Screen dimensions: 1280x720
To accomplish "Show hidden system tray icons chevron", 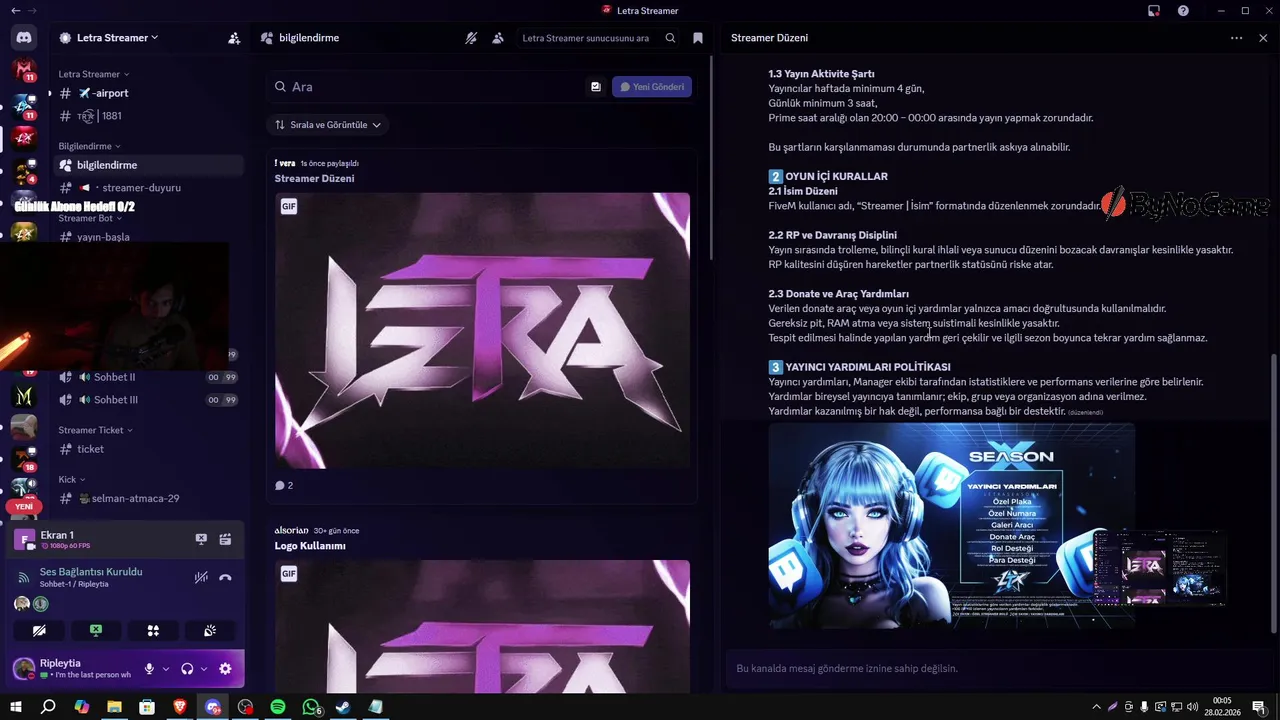I will [x=1096, y=707].
